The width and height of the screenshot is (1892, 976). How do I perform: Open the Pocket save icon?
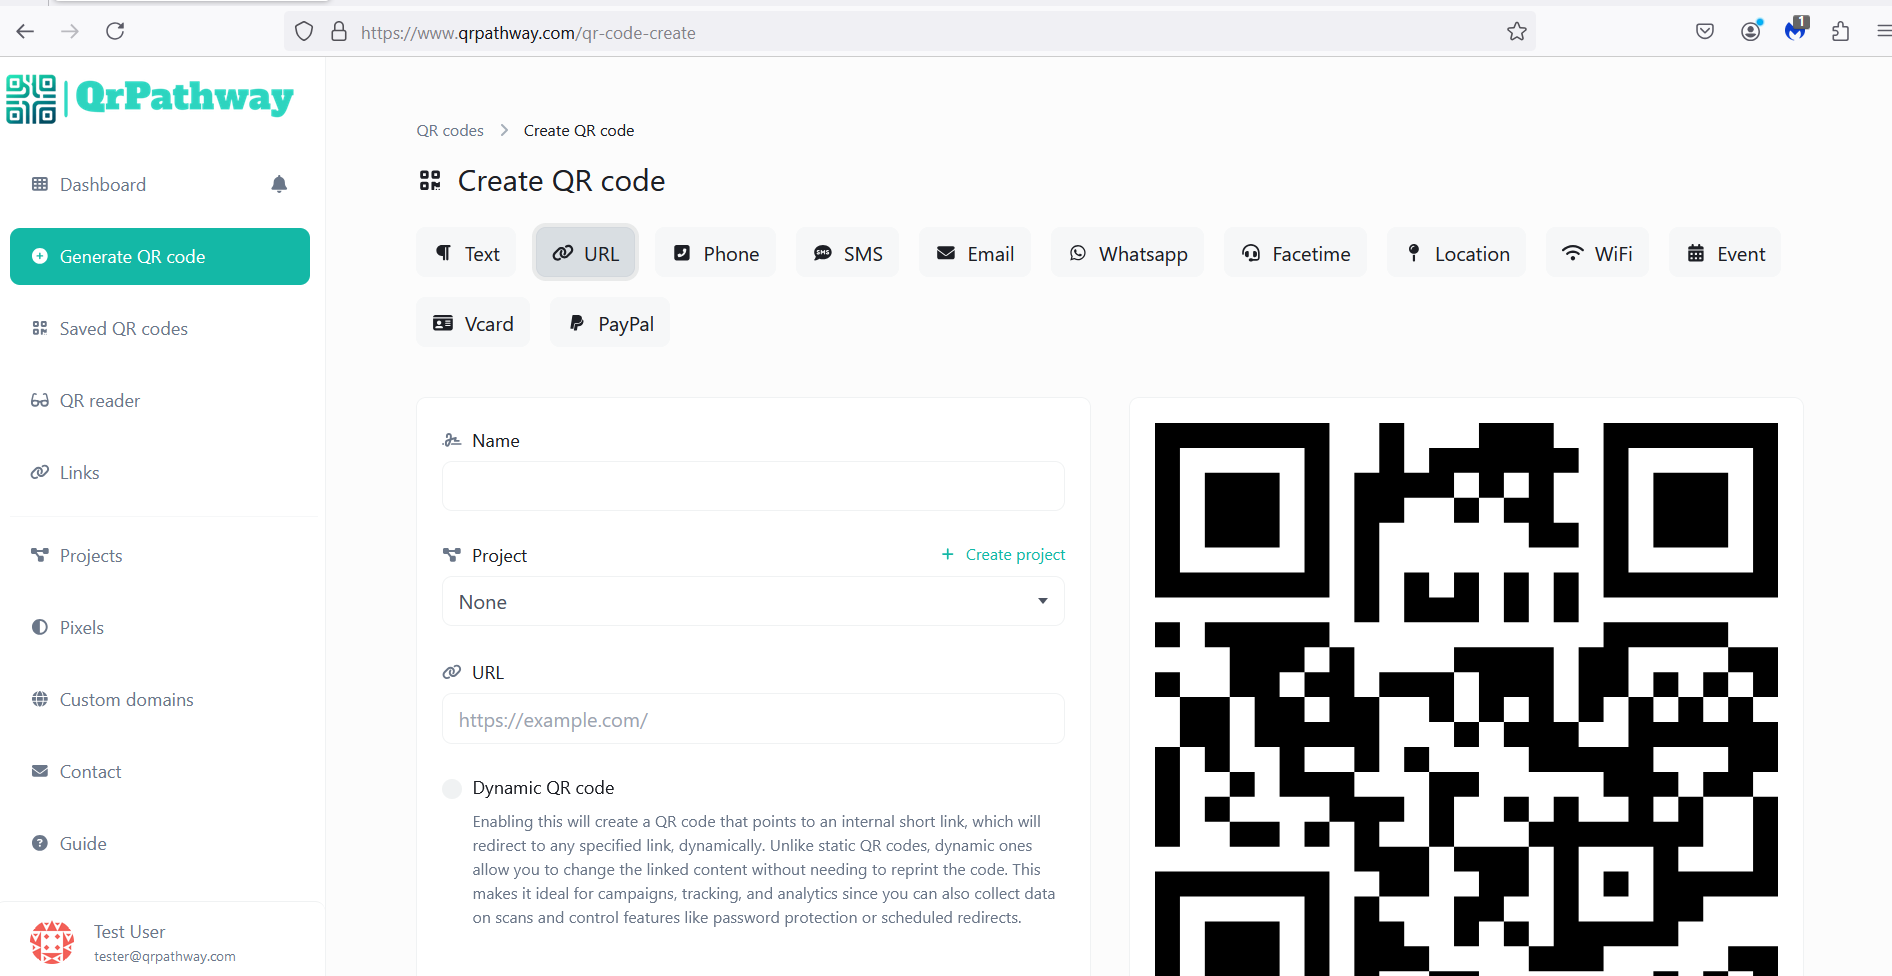(1705, 32)
